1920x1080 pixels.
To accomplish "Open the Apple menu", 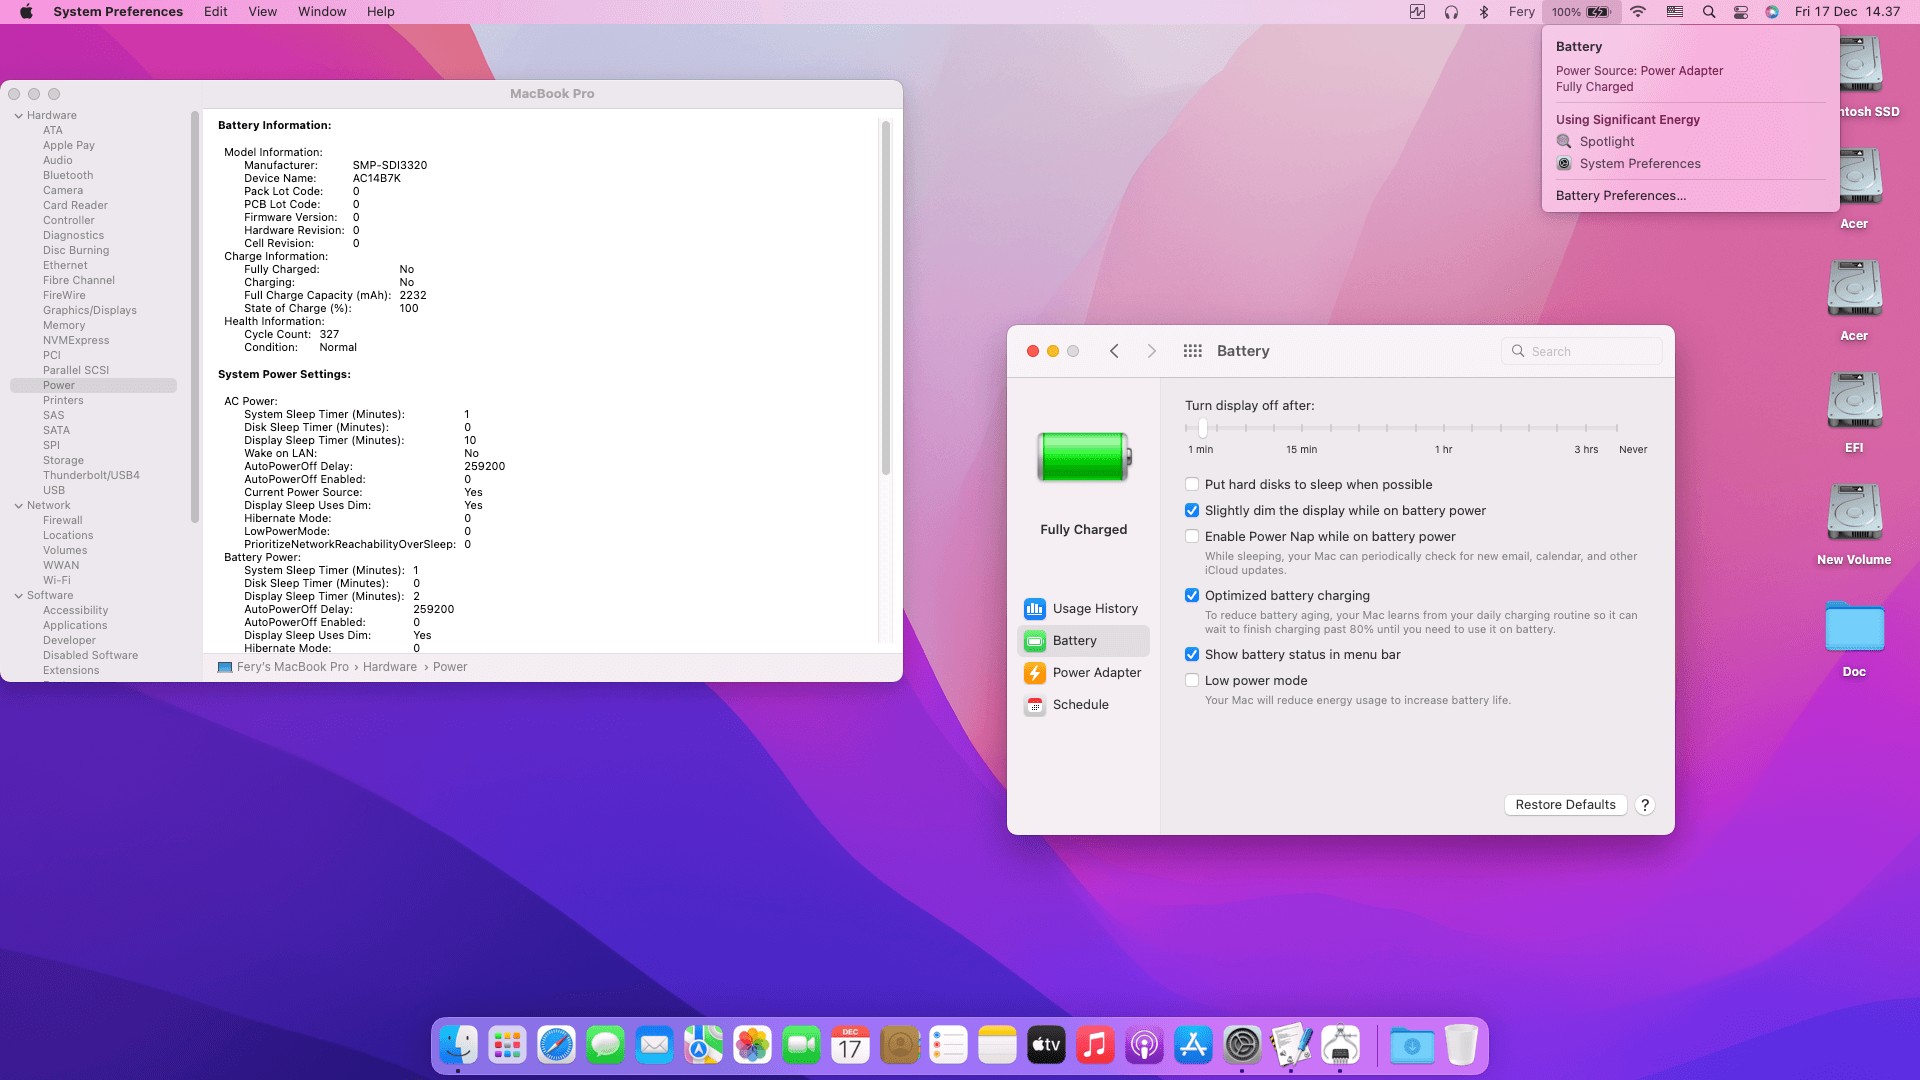I will pos(27,12).
